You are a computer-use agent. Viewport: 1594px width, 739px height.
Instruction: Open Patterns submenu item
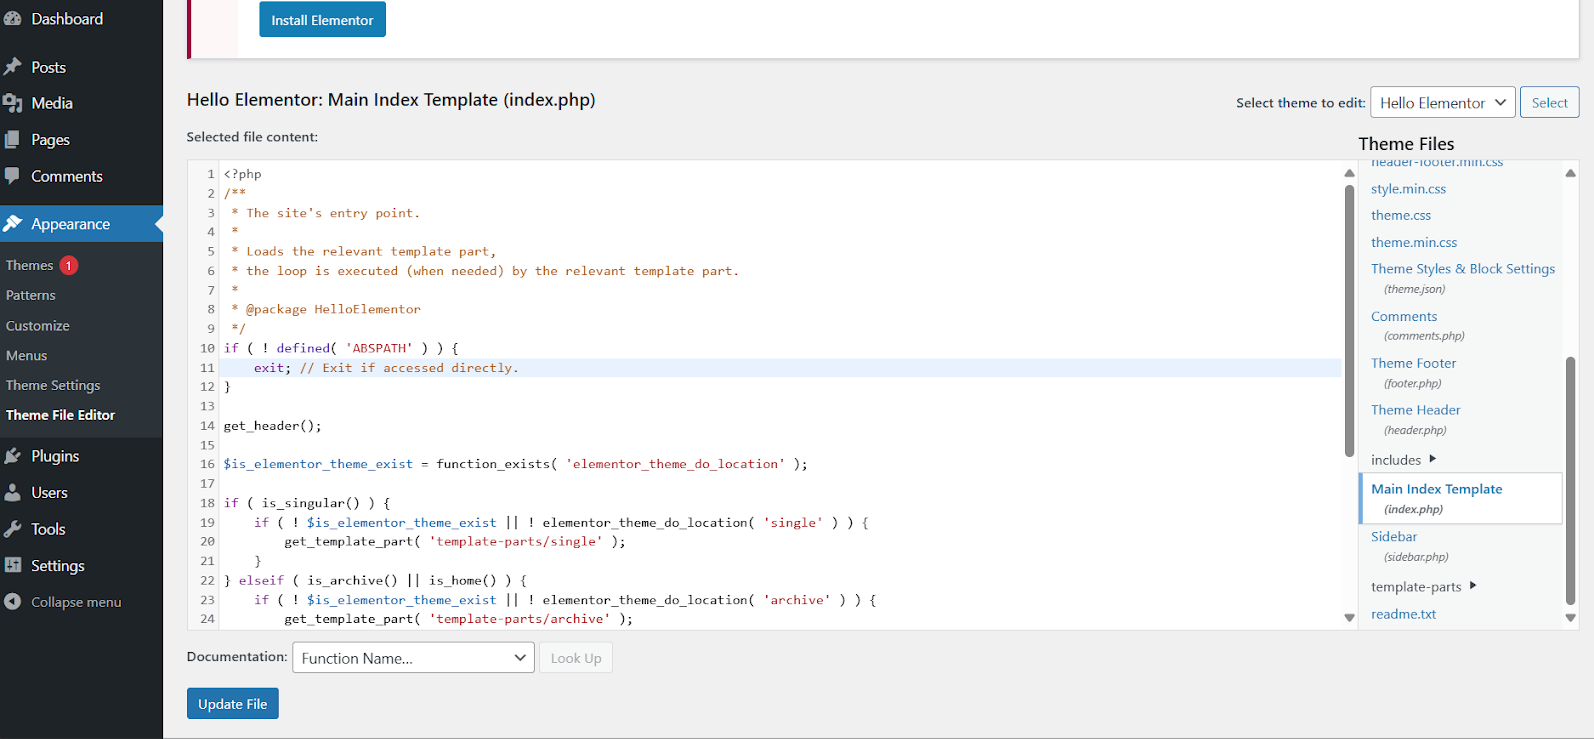pyautogui.click(x=31, y=295)
